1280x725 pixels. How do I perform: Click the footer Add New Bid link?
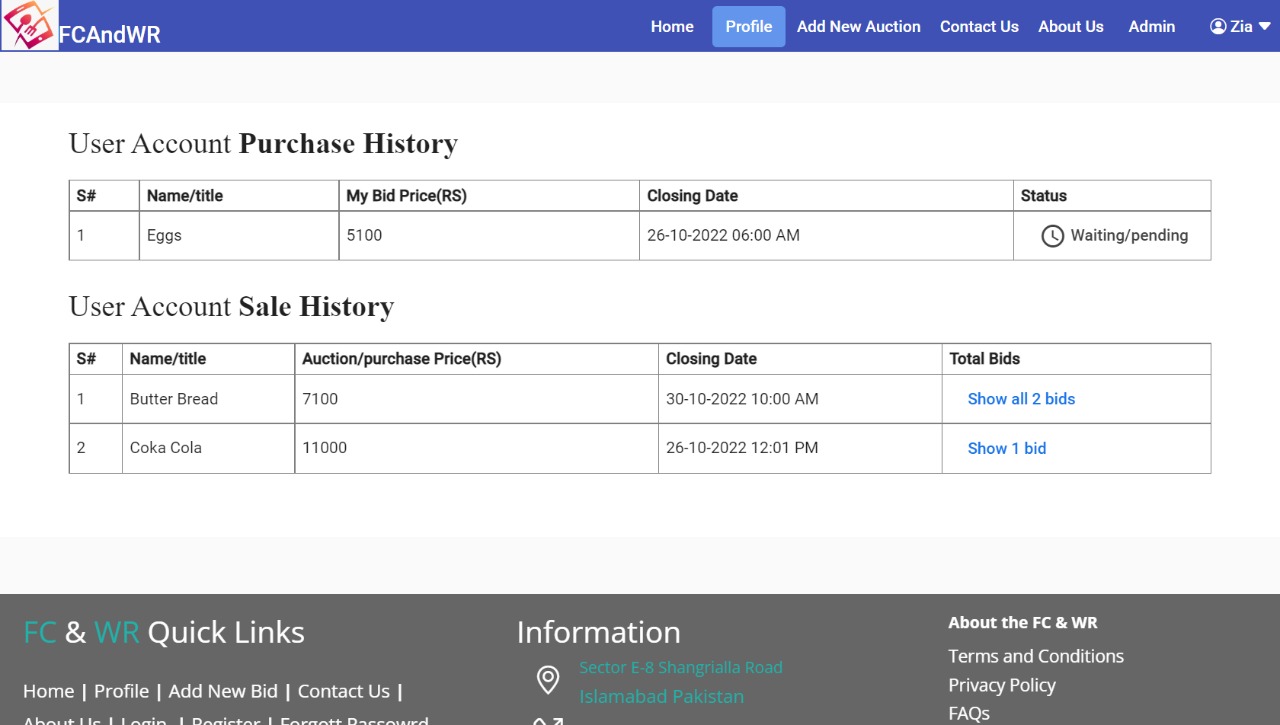pos(223,691)
